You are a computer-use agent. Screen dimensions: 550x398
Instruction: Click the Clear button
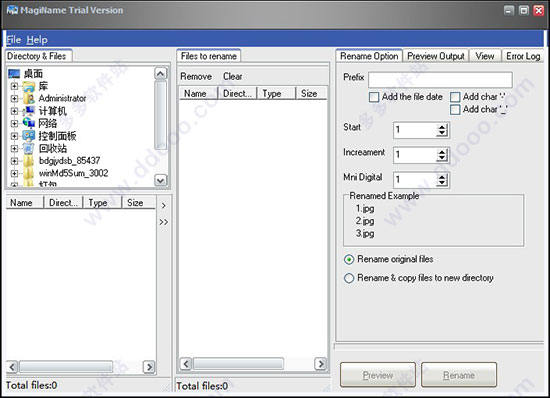(233, 76)
